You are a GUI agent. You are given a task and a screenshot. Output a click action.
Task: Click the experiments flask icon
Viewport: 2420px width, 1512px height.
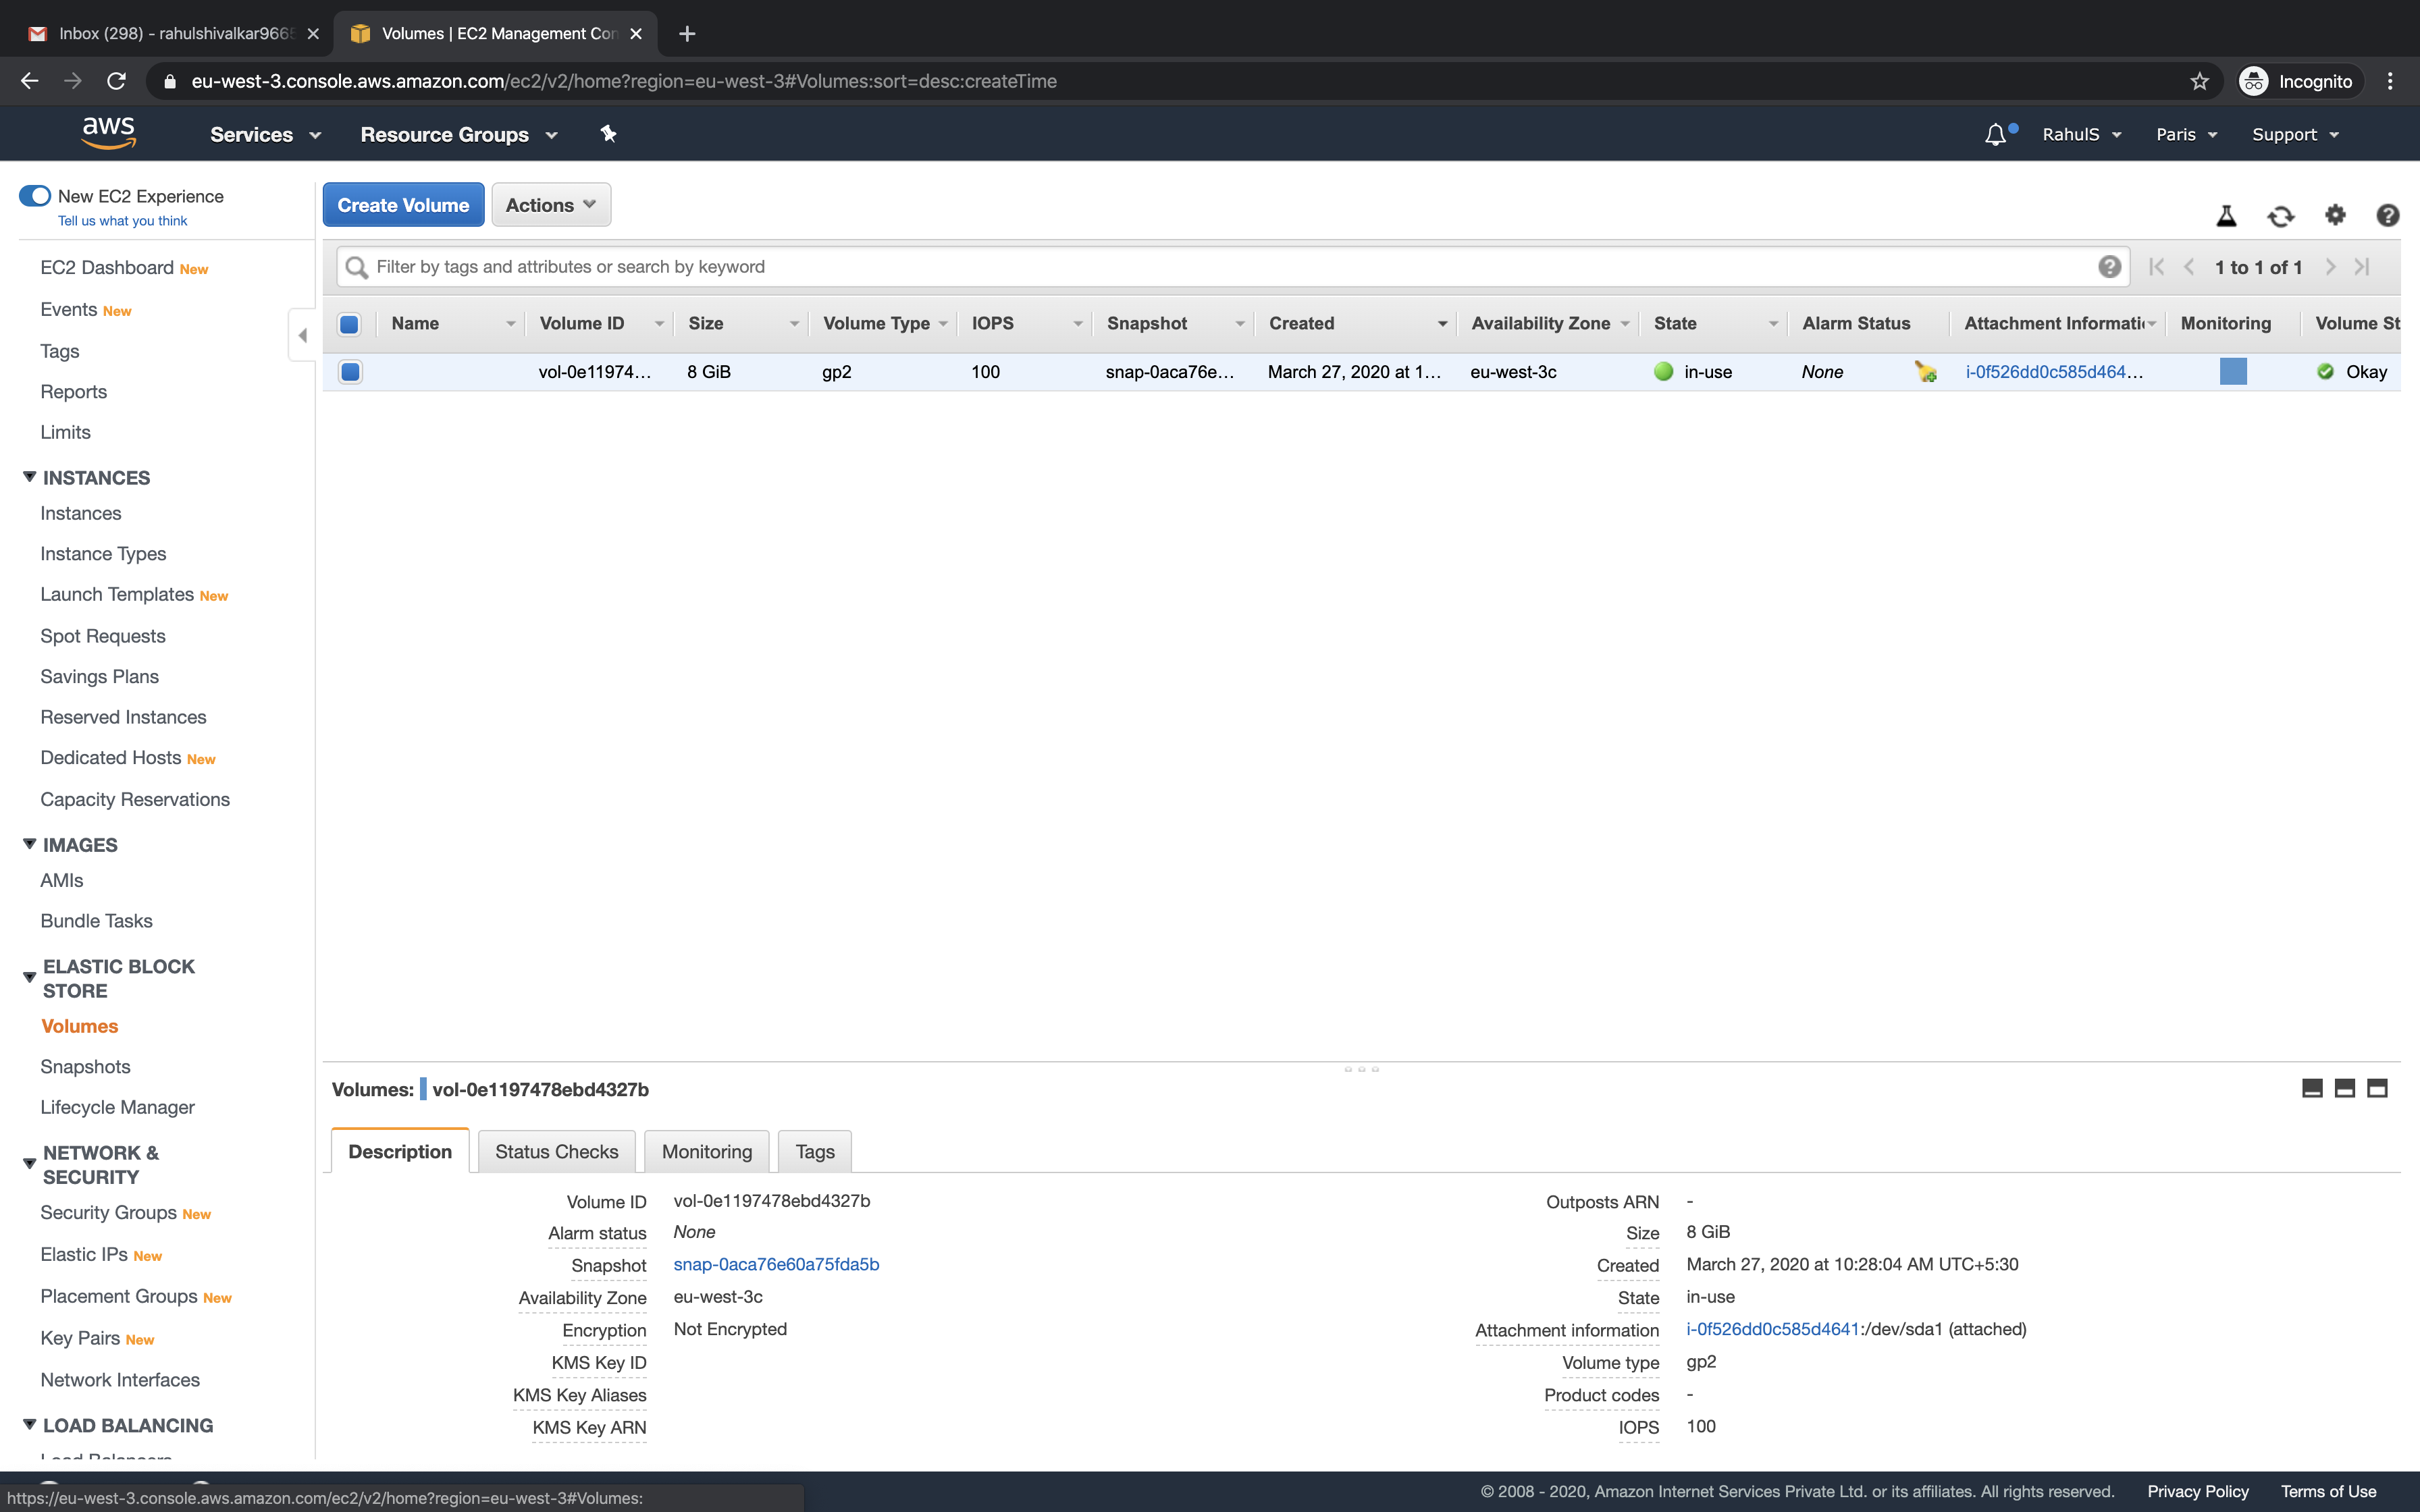[x=2226, y=216]
